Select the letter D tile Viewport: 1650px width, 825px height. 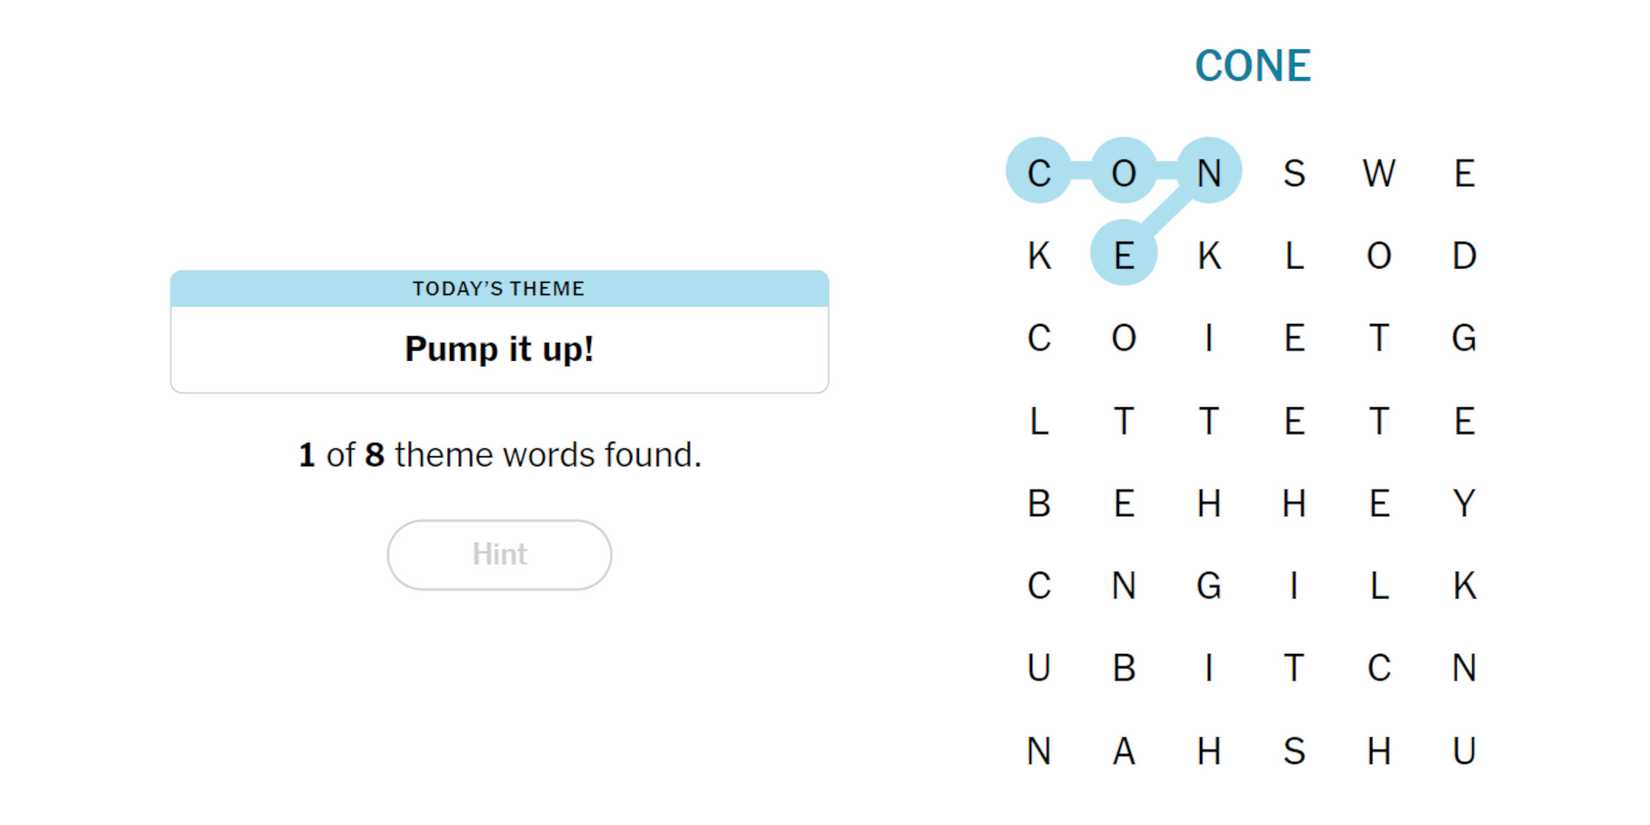pos(1464,255)
